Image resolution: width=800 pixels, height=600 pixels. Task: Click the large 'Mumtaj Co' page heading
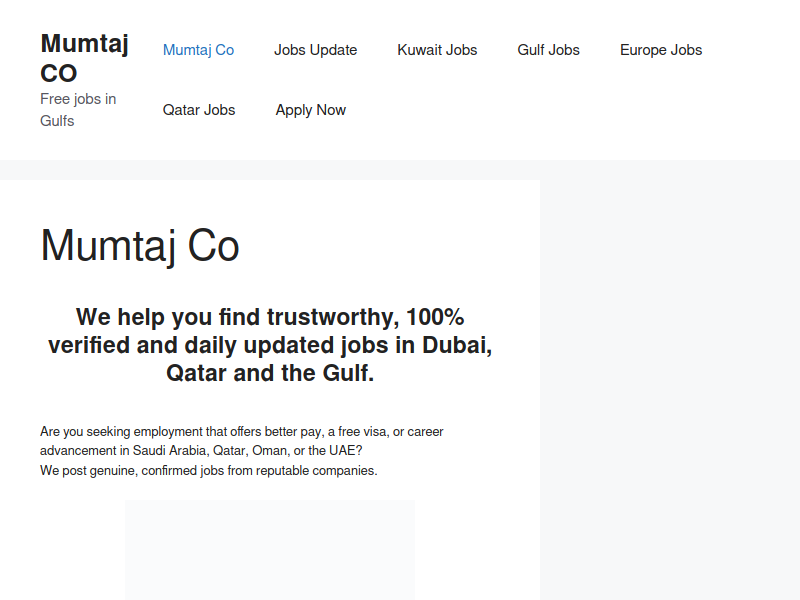pyautogui.click(x=140, y=246)
